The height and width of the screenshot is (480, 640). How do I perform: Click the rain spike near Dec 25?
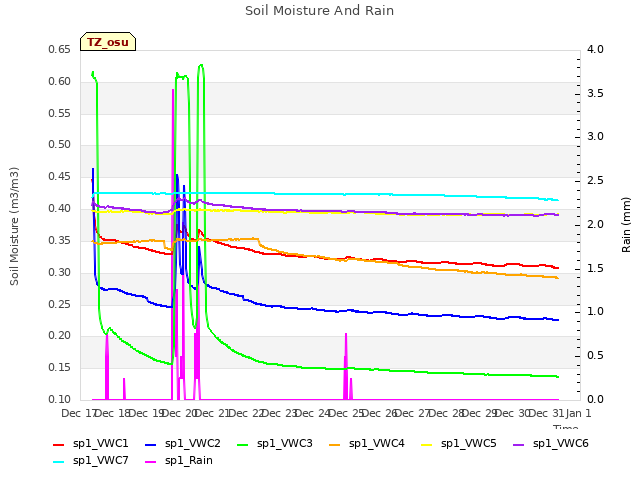[346, 366]
